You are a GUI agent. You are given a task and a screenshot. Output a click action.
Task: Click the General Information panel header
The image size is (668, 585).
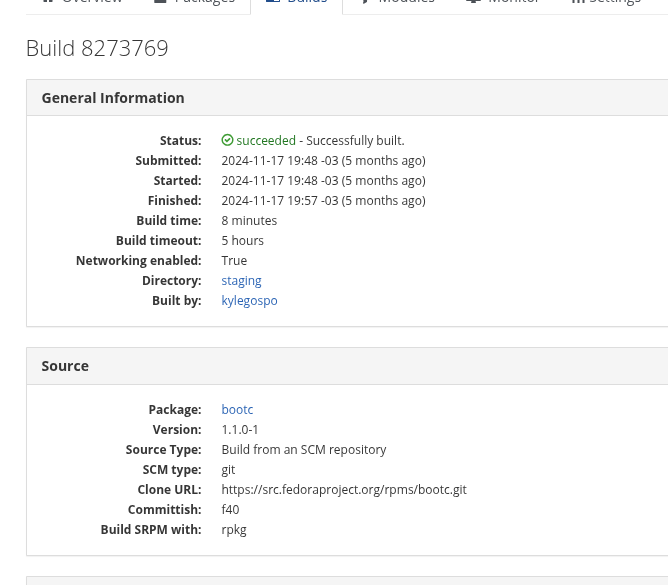(112, 98)
